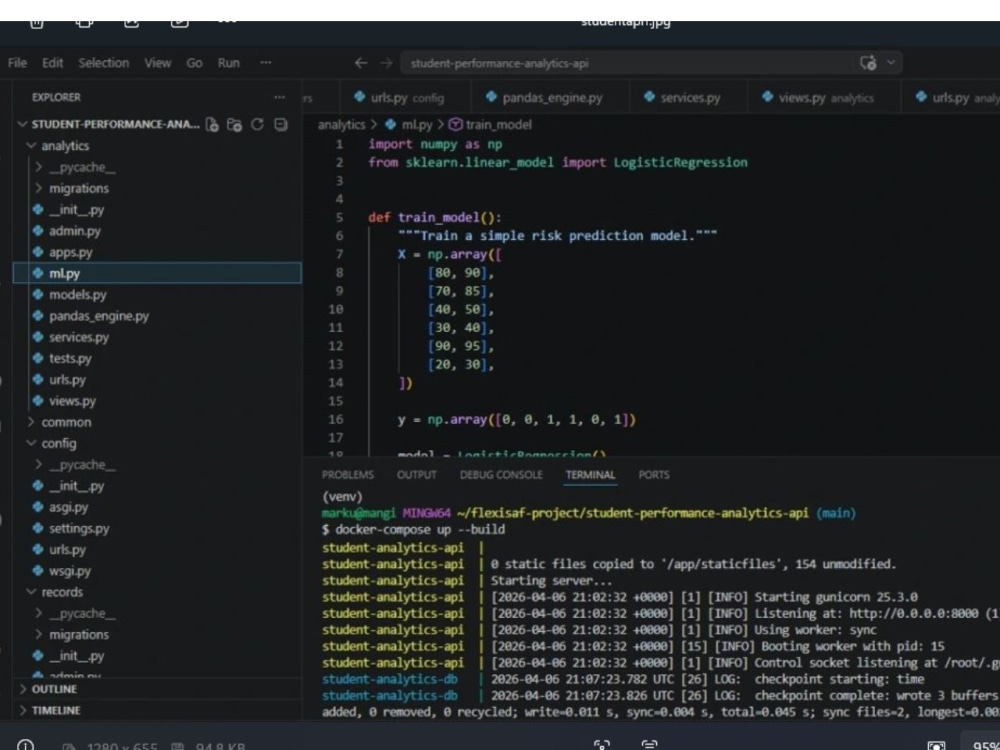Open the Selection menu
Viewport: 1000px width, 750px height.
pos(103,62)
